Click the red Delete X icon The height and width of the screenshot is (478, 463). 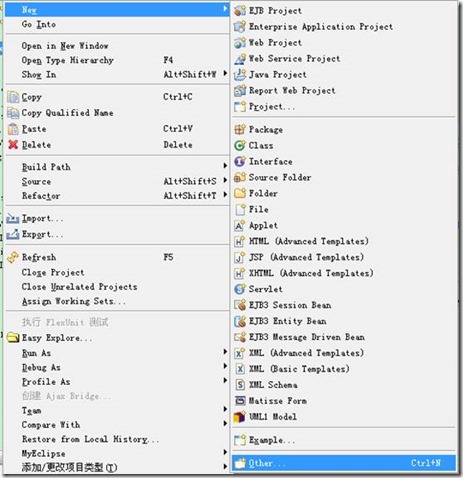pyautogui.click(x=13, y=145)
